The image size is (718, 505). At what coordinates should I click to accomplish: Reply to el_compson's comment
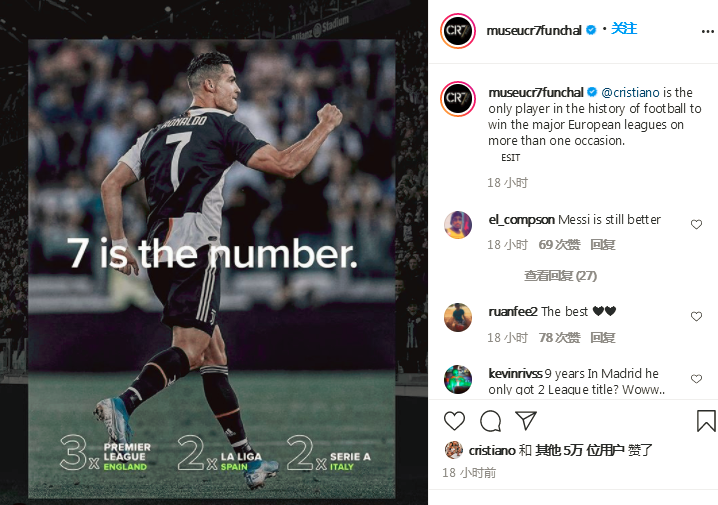tap(602, 244)
